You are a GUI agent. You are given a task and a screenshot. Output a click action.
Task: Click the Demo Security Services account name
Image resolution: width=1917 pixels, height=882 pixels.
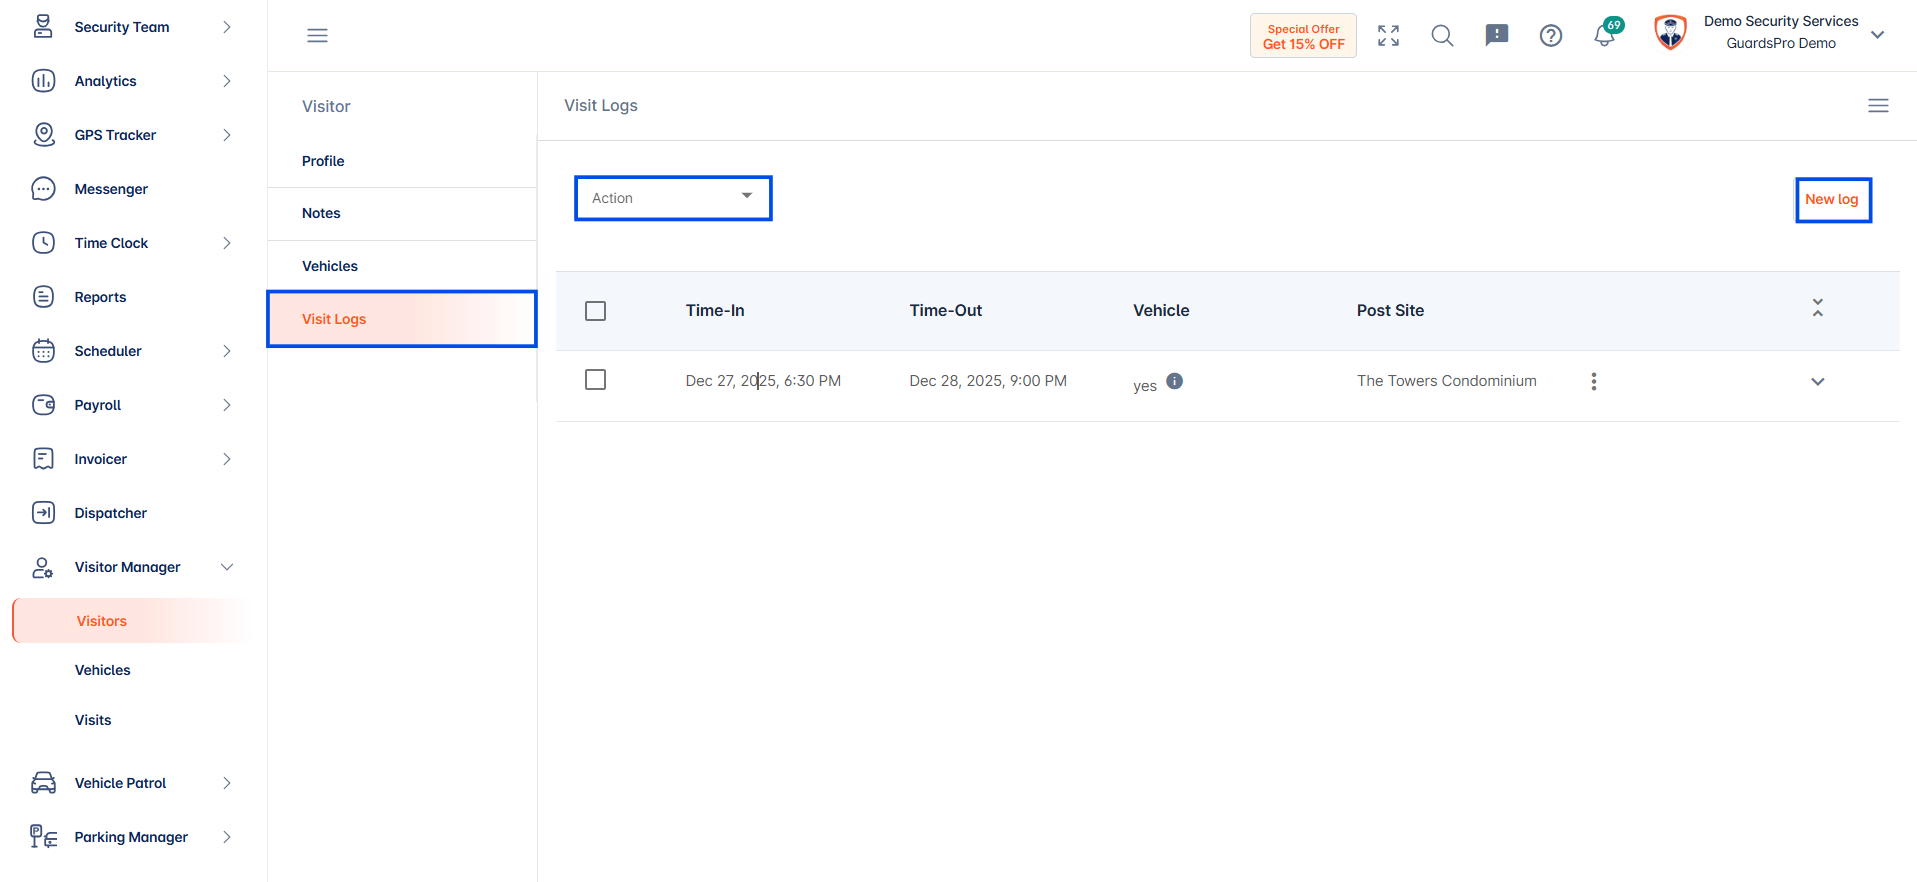[x=1781, y=21]
